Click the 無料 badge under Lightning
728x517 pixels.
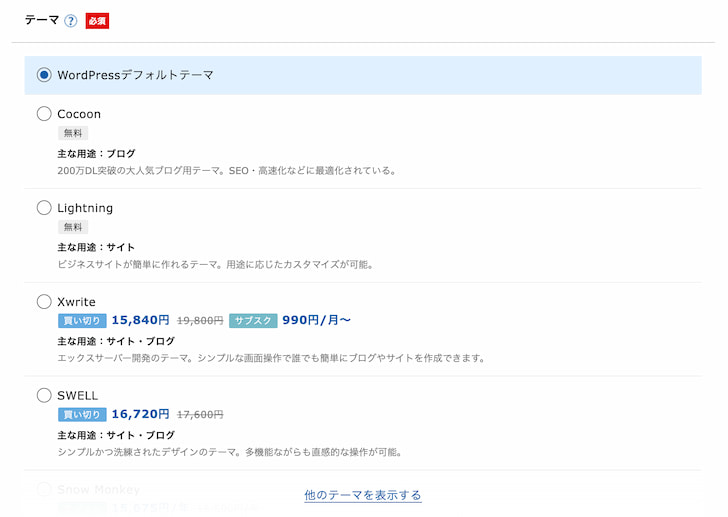click(73, 227)
